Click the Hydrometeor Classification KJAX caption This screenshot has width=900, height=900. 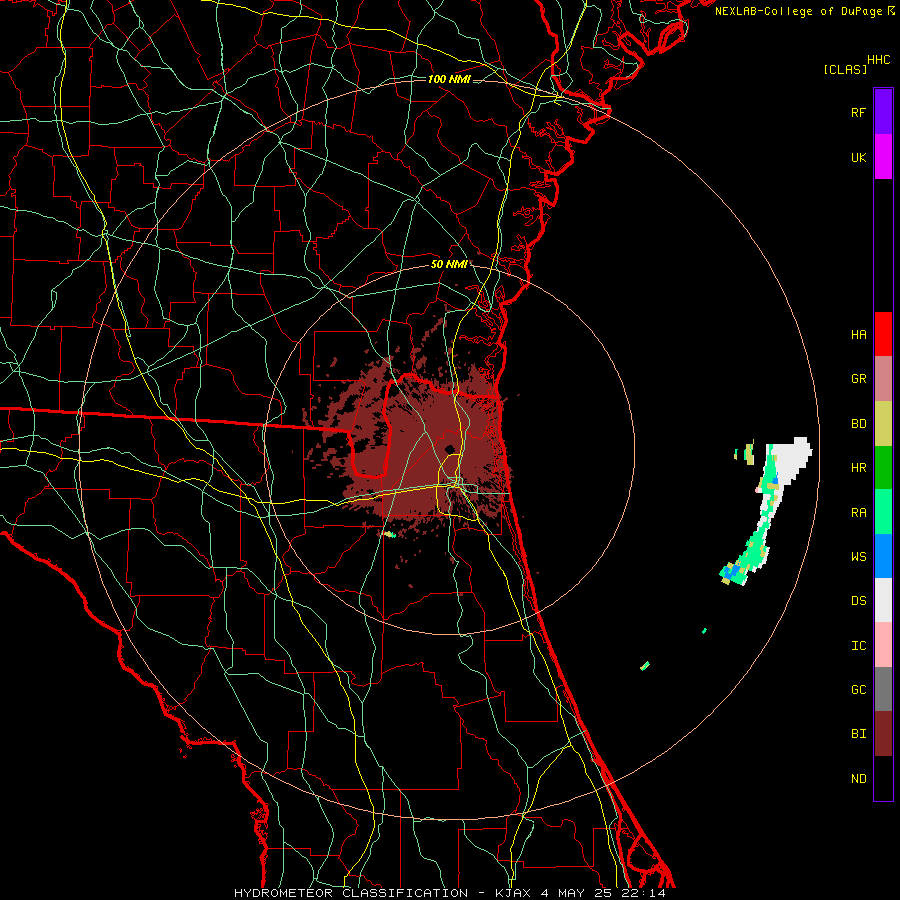pyautogui.click(x=450, y=893)
